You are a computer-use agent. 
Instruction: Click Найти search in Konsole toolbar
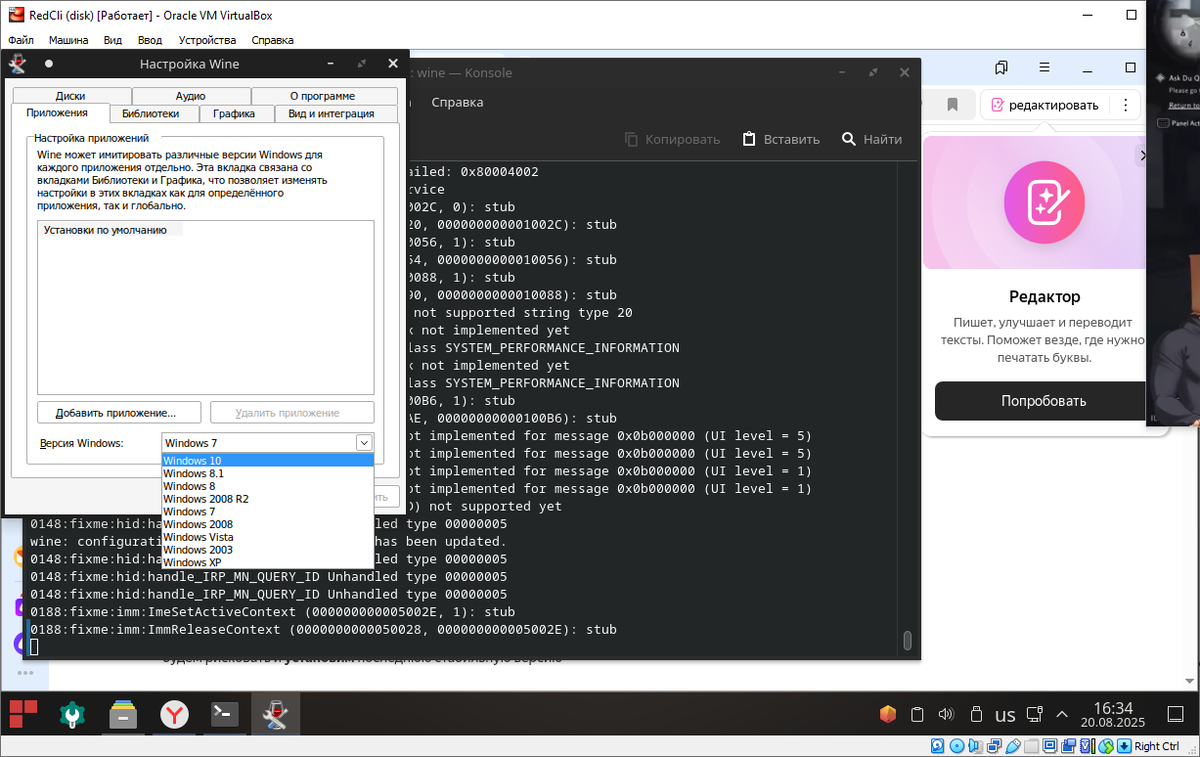click(872, 139)
